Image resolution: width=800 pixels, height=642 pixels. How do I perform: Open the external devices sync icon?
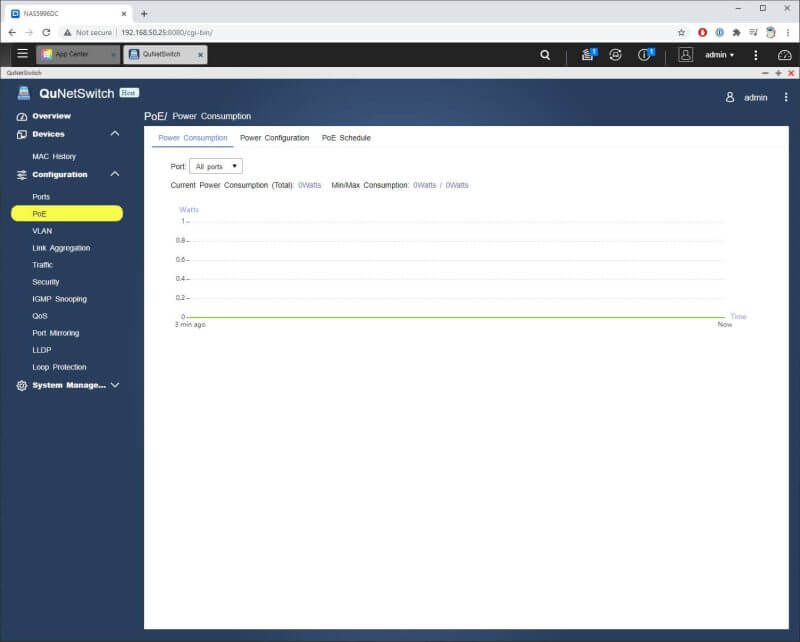(x=615, y=55)
